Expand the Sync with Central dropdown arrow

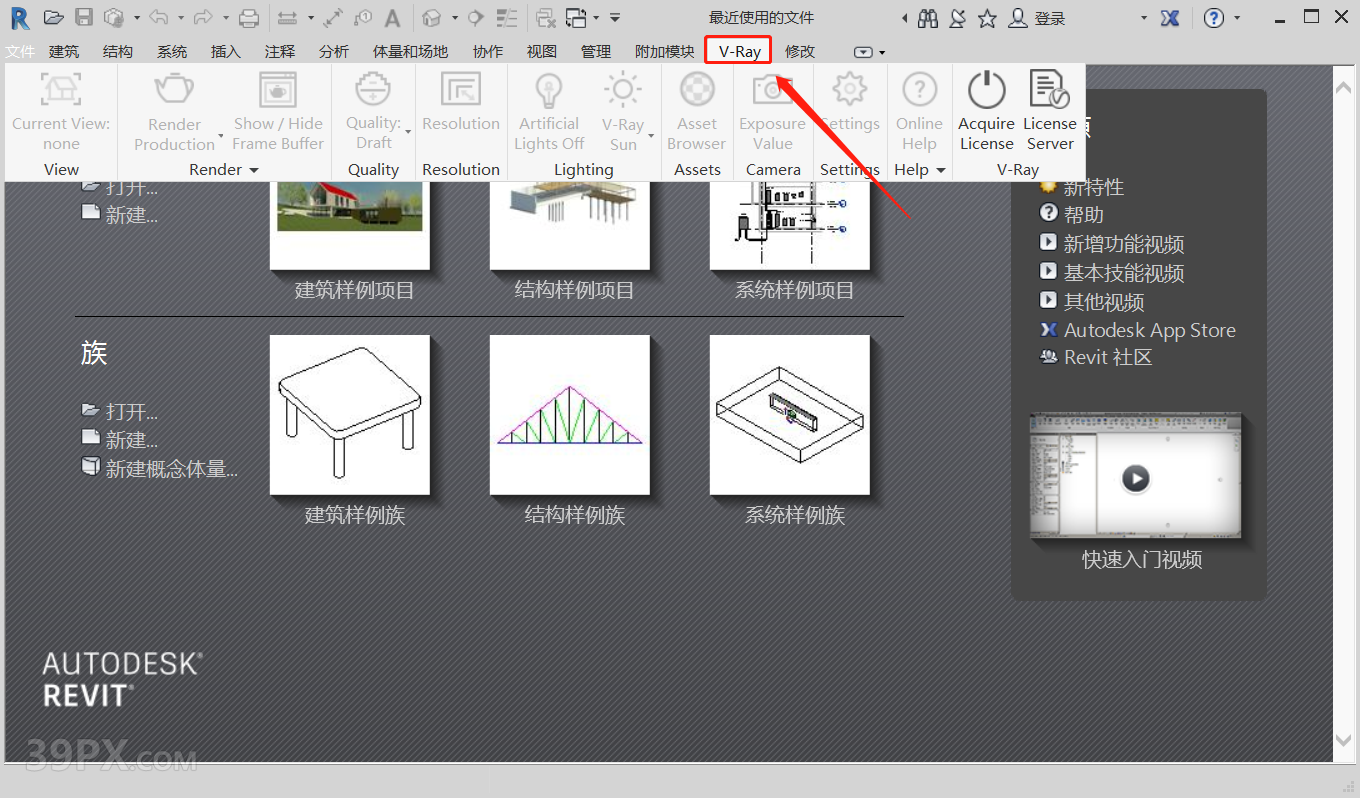point(137,18)
